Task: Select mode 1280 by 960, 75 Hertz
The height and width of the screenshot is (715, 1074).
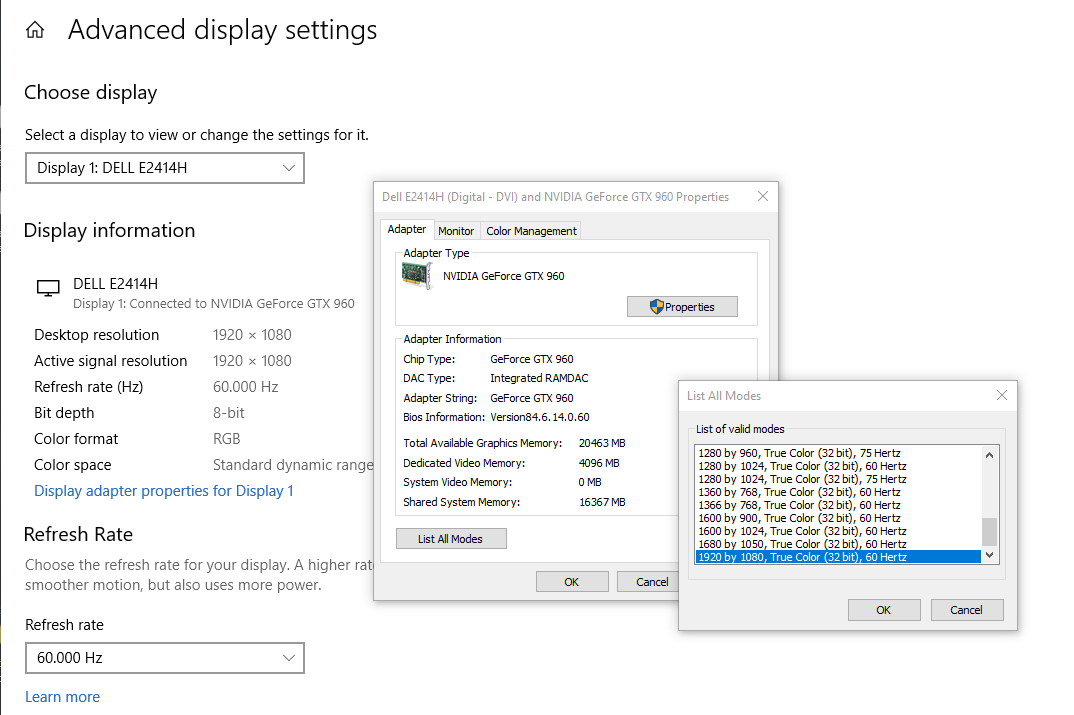Action: click(838, 453)
